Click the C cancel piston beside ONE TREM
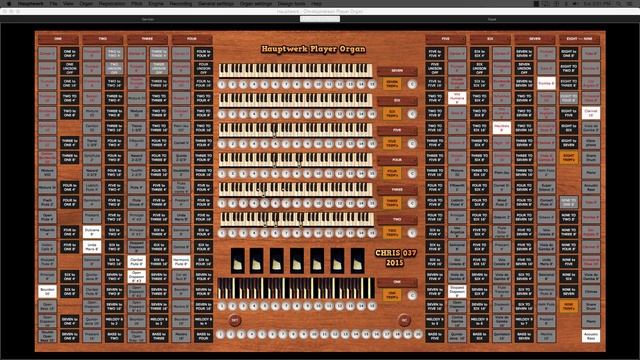Viewport: 640px width, 360px height. coord(412,295)
